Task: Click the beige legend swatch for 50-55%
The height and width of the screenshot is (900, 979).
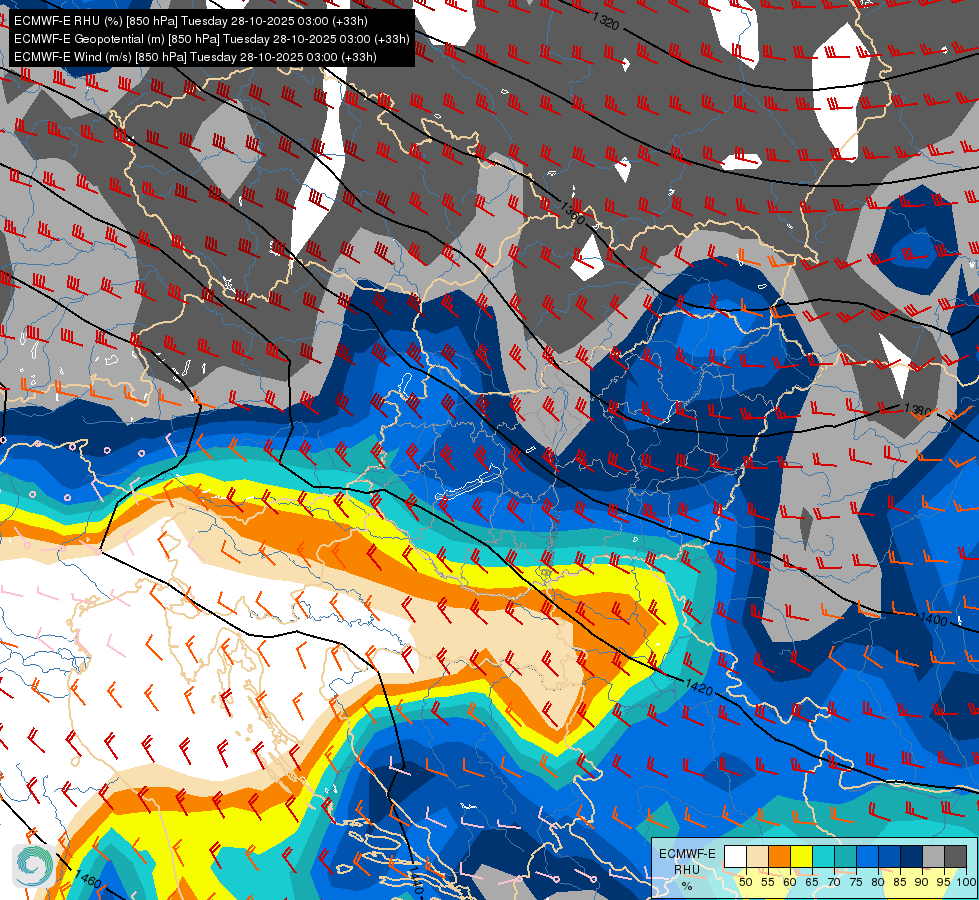Action: pos(757,856)
